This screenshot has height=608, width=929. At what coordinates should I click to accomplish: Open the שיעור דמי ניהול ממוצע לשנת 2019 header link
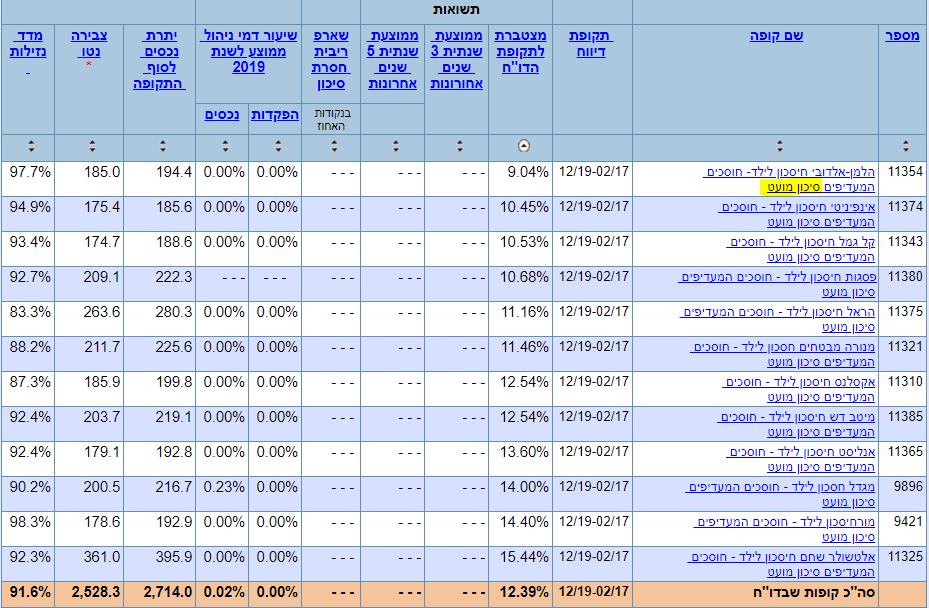click(x=248, y=52)
